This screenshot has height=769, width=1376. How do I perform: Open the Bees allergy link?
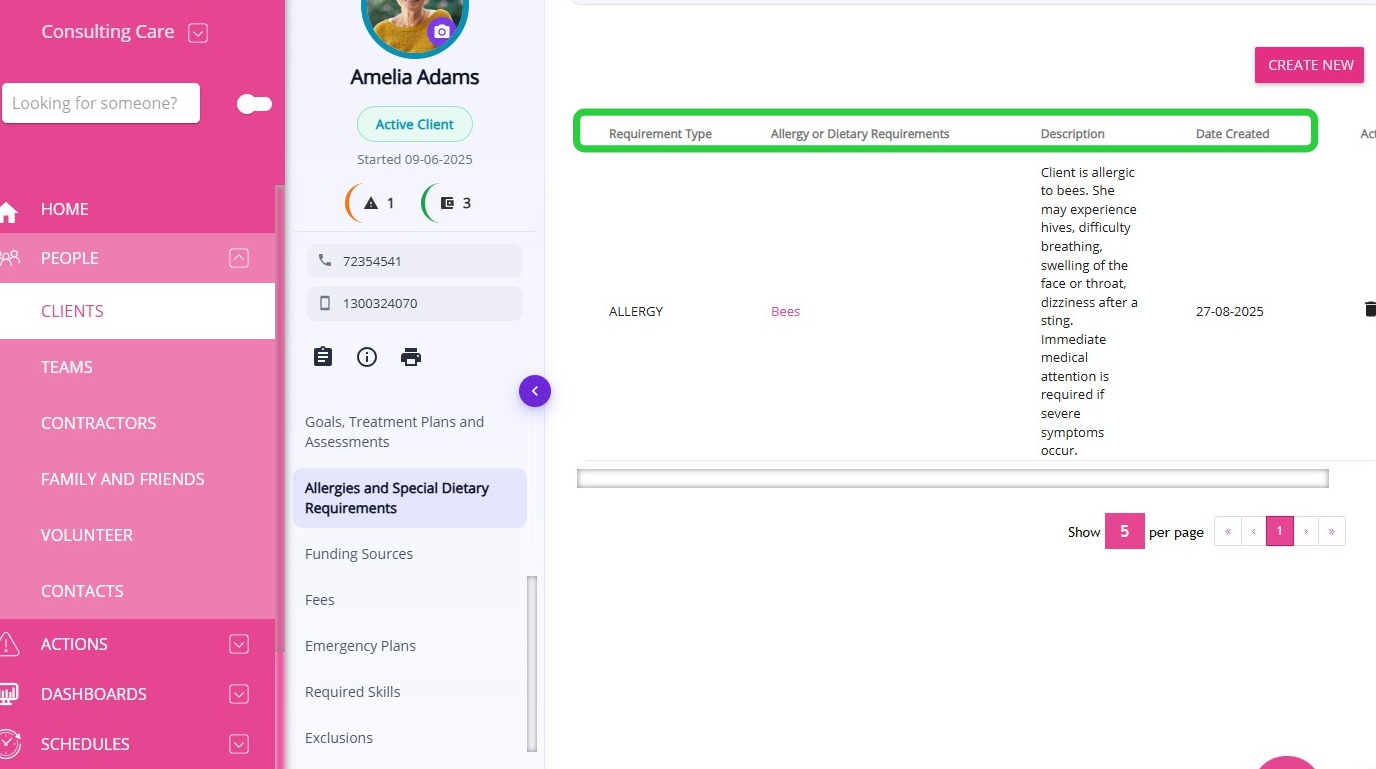tap(785, 311)
